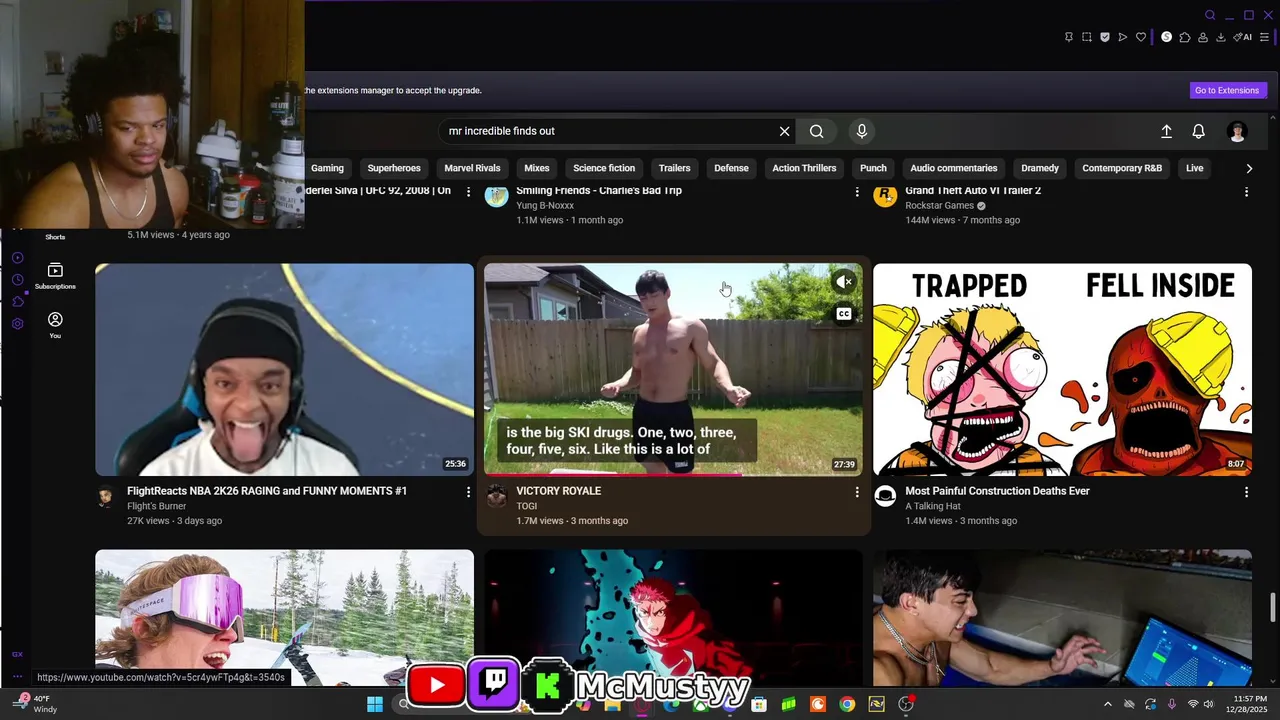Open FlightReacts NBA 2K26 RAGING video title

267,491
